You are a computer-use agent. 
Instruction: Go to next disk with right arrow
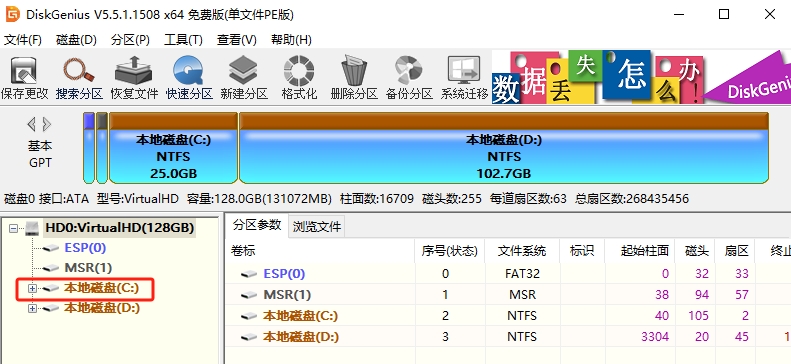click(47, 124)
